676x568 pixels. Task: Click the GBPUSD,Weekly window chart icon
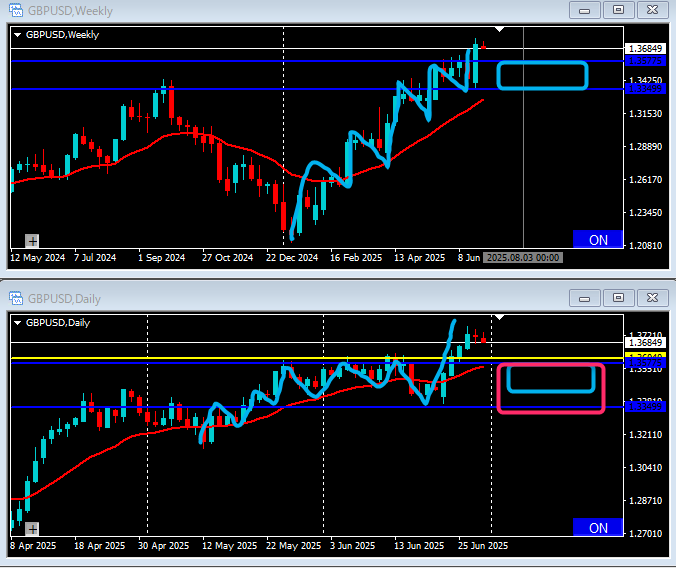coord(16,10)
